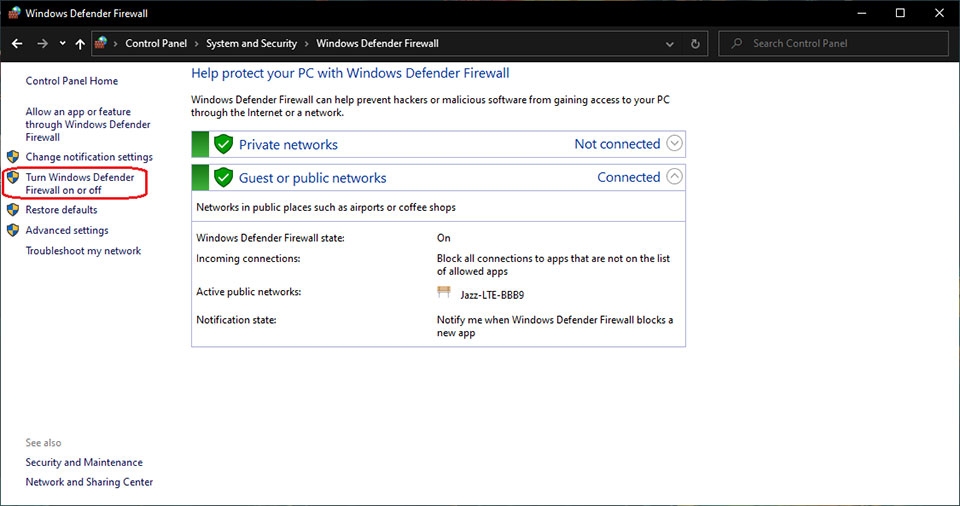Open the recent locations dropdown arrow
The image size is (960, 506).
62,44
